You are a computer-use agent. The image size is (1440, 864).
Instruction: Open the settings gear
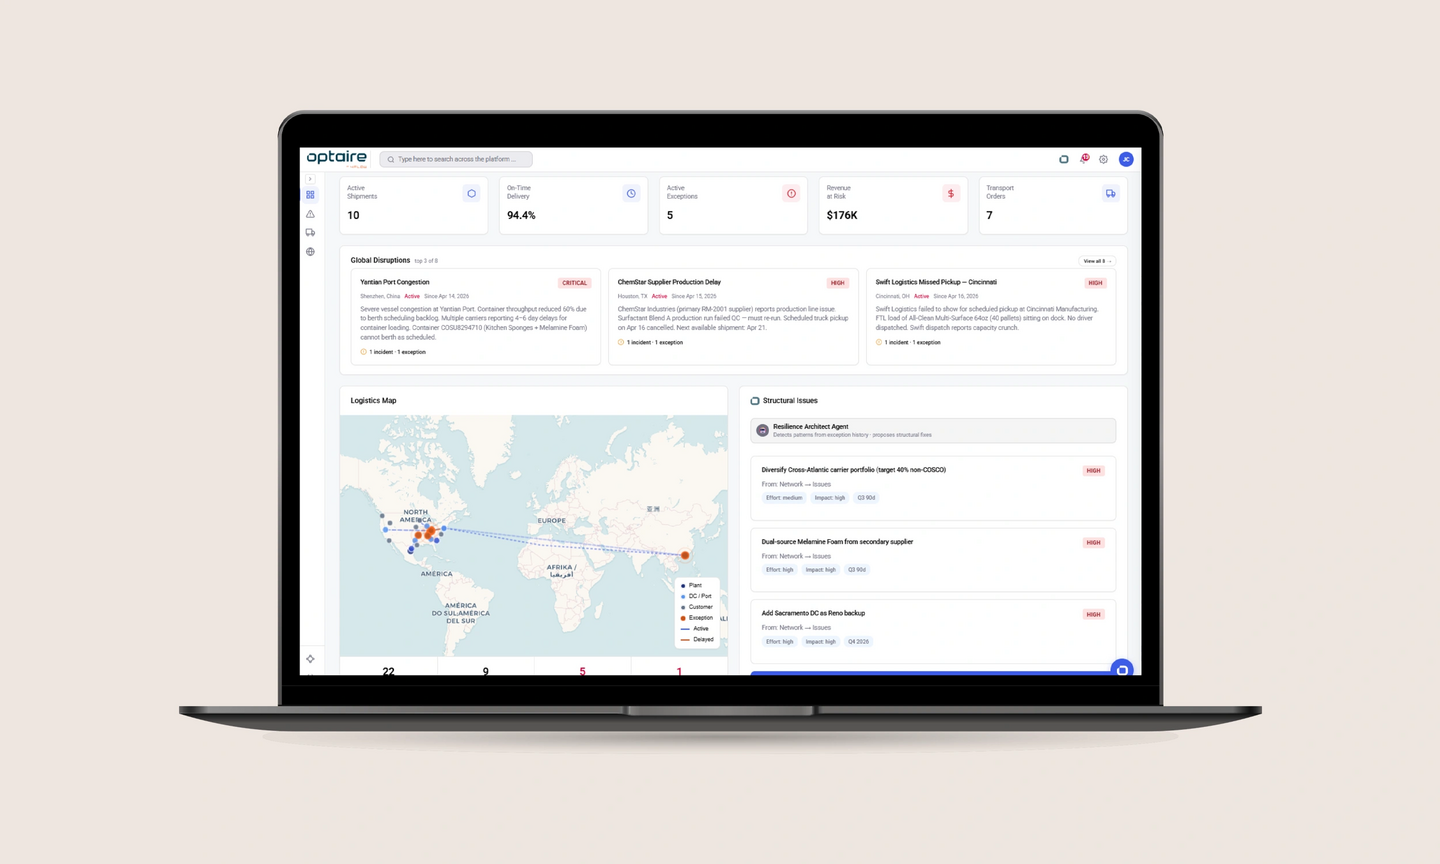(1104, 159)
